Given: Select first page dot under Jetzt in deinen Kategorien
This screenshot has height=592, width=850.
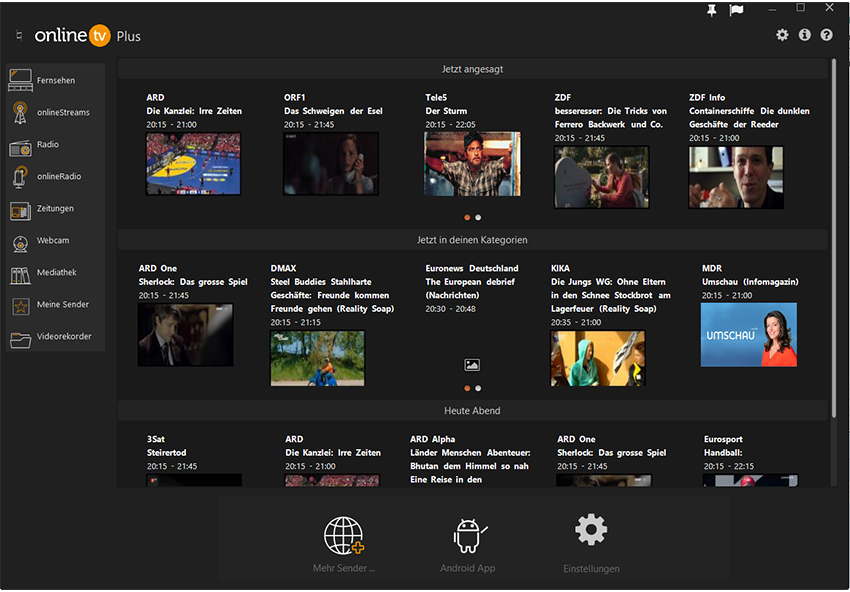Looking at the screenshot, I should pyautogui.click(x=467, y=388).
